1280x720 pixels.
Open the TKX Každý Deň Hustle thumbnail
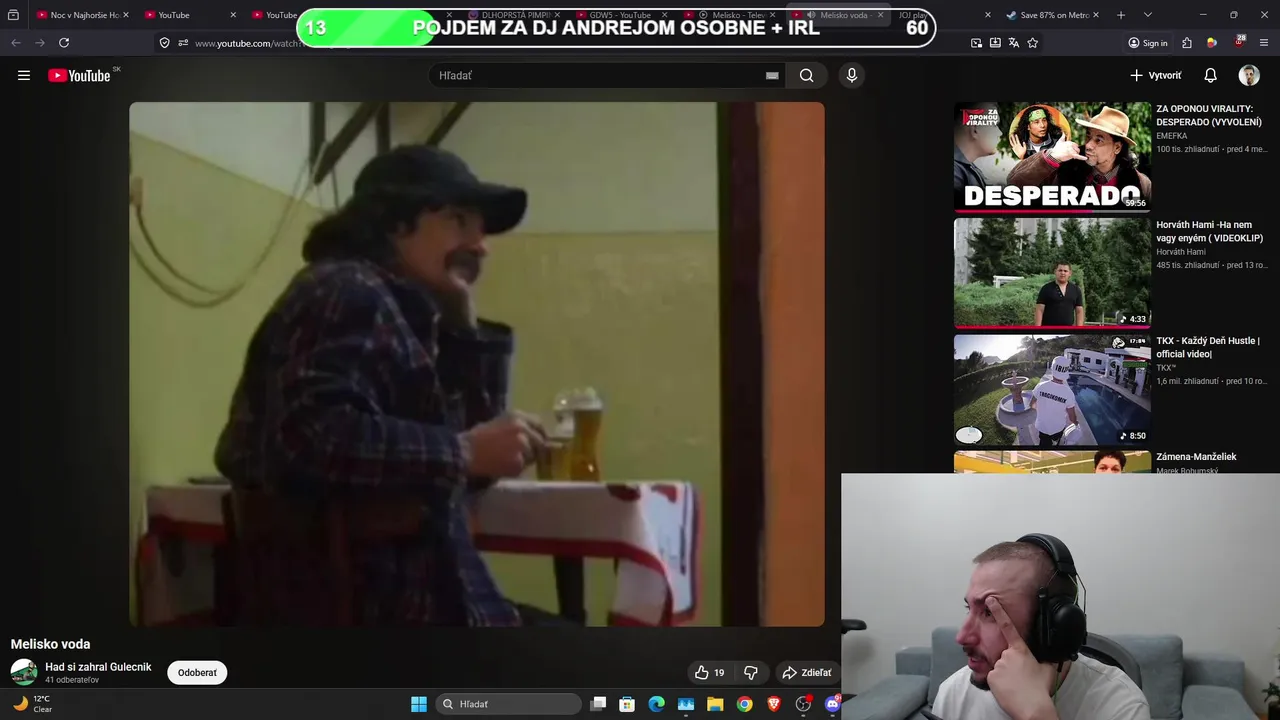click(x=1052, y=389)
